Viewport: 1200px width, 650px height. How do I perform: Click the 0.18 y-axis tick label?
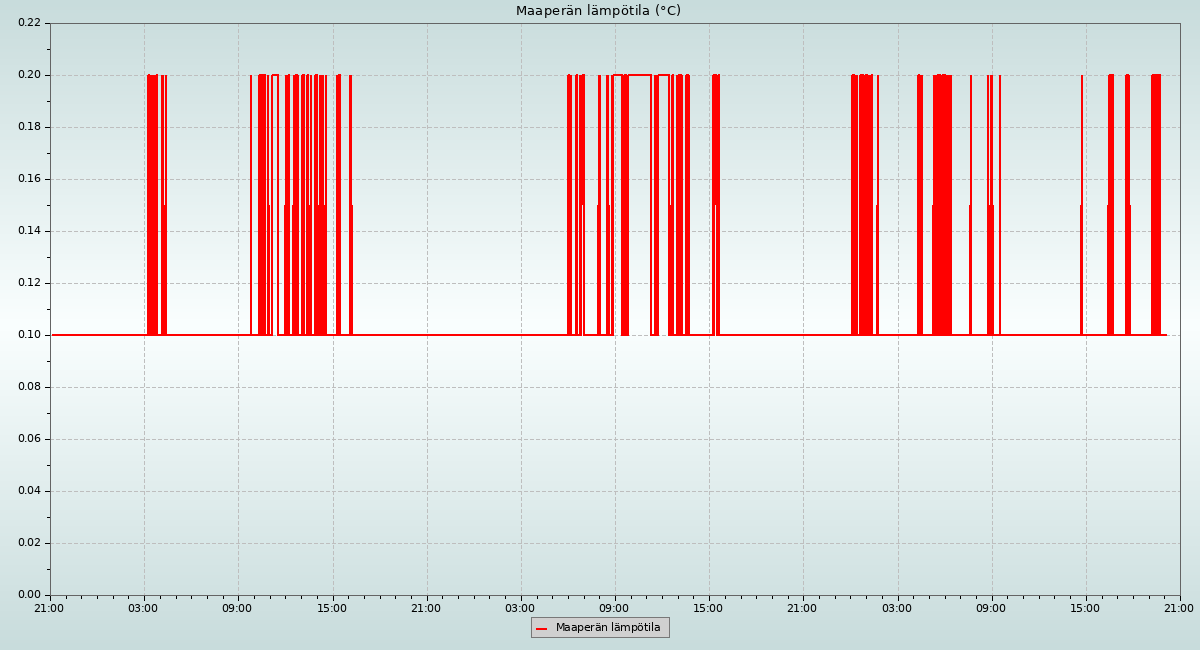click(29, 127)
